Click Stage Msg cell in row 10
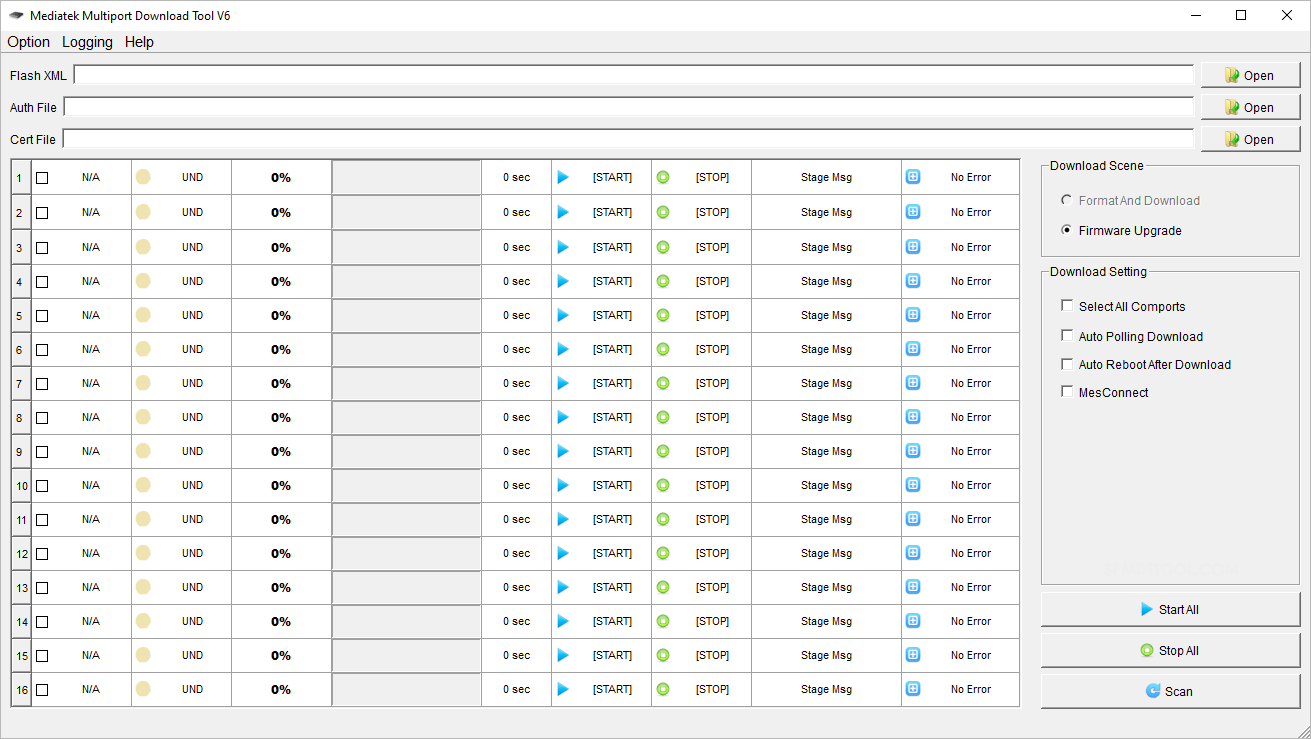Screen dimensions: 1311x739 [x=826, y=485]
